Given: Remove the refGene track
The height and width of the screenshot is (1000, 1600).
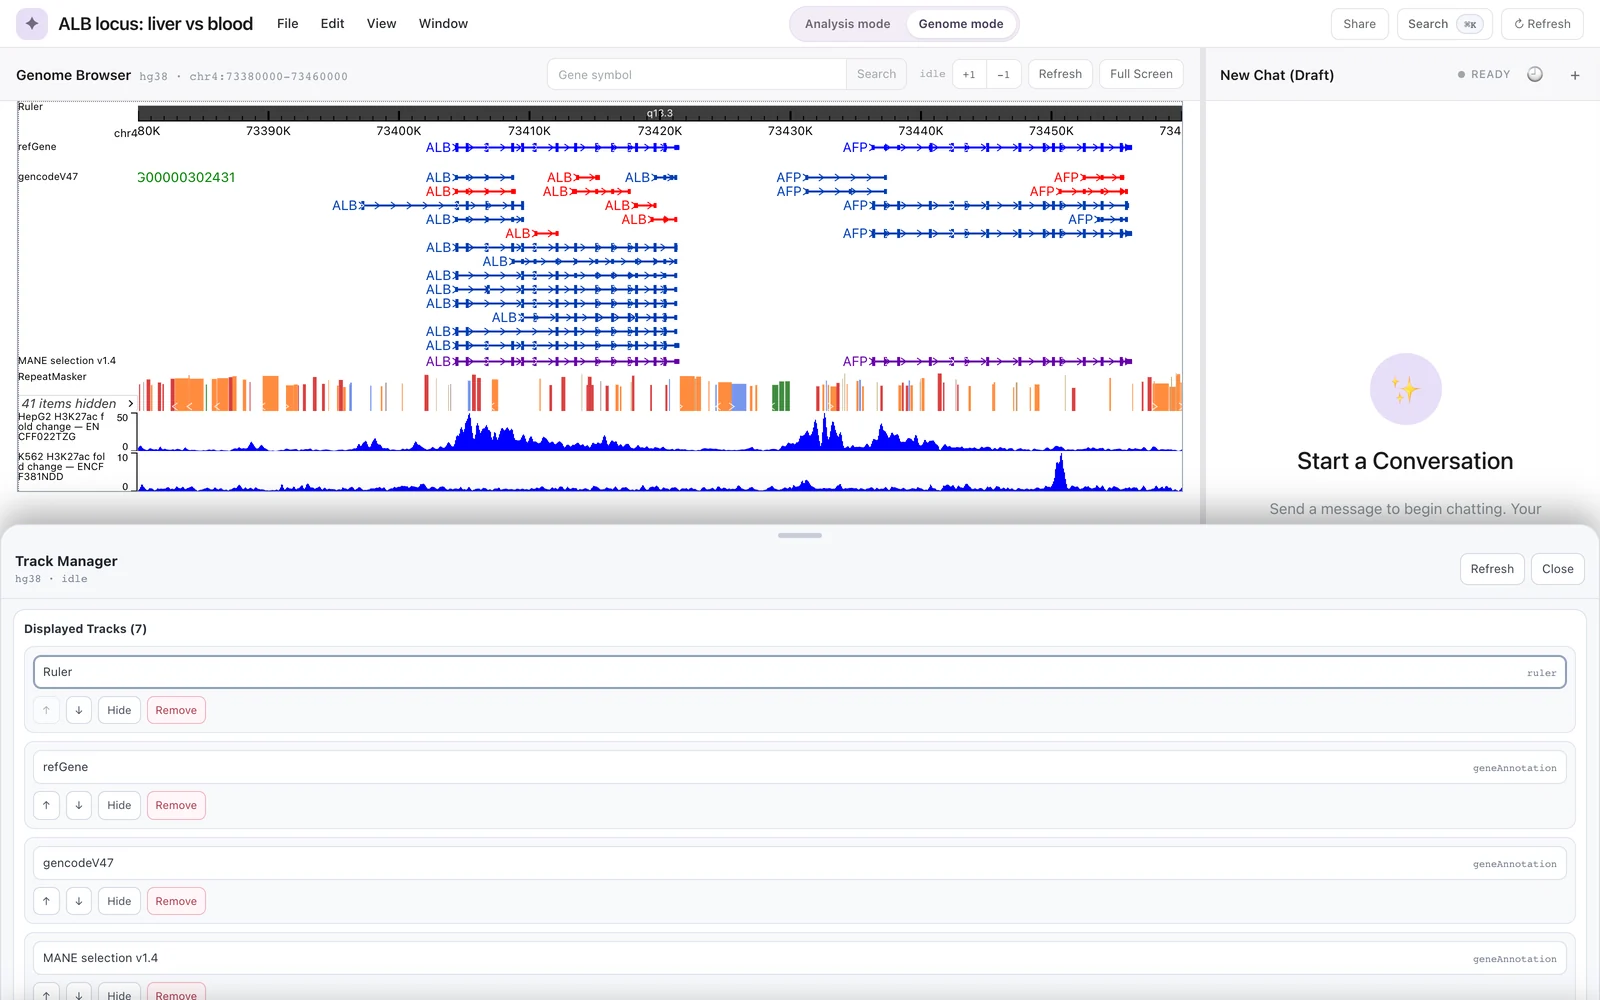Looking at the screenshot, I should click(176, 805).
